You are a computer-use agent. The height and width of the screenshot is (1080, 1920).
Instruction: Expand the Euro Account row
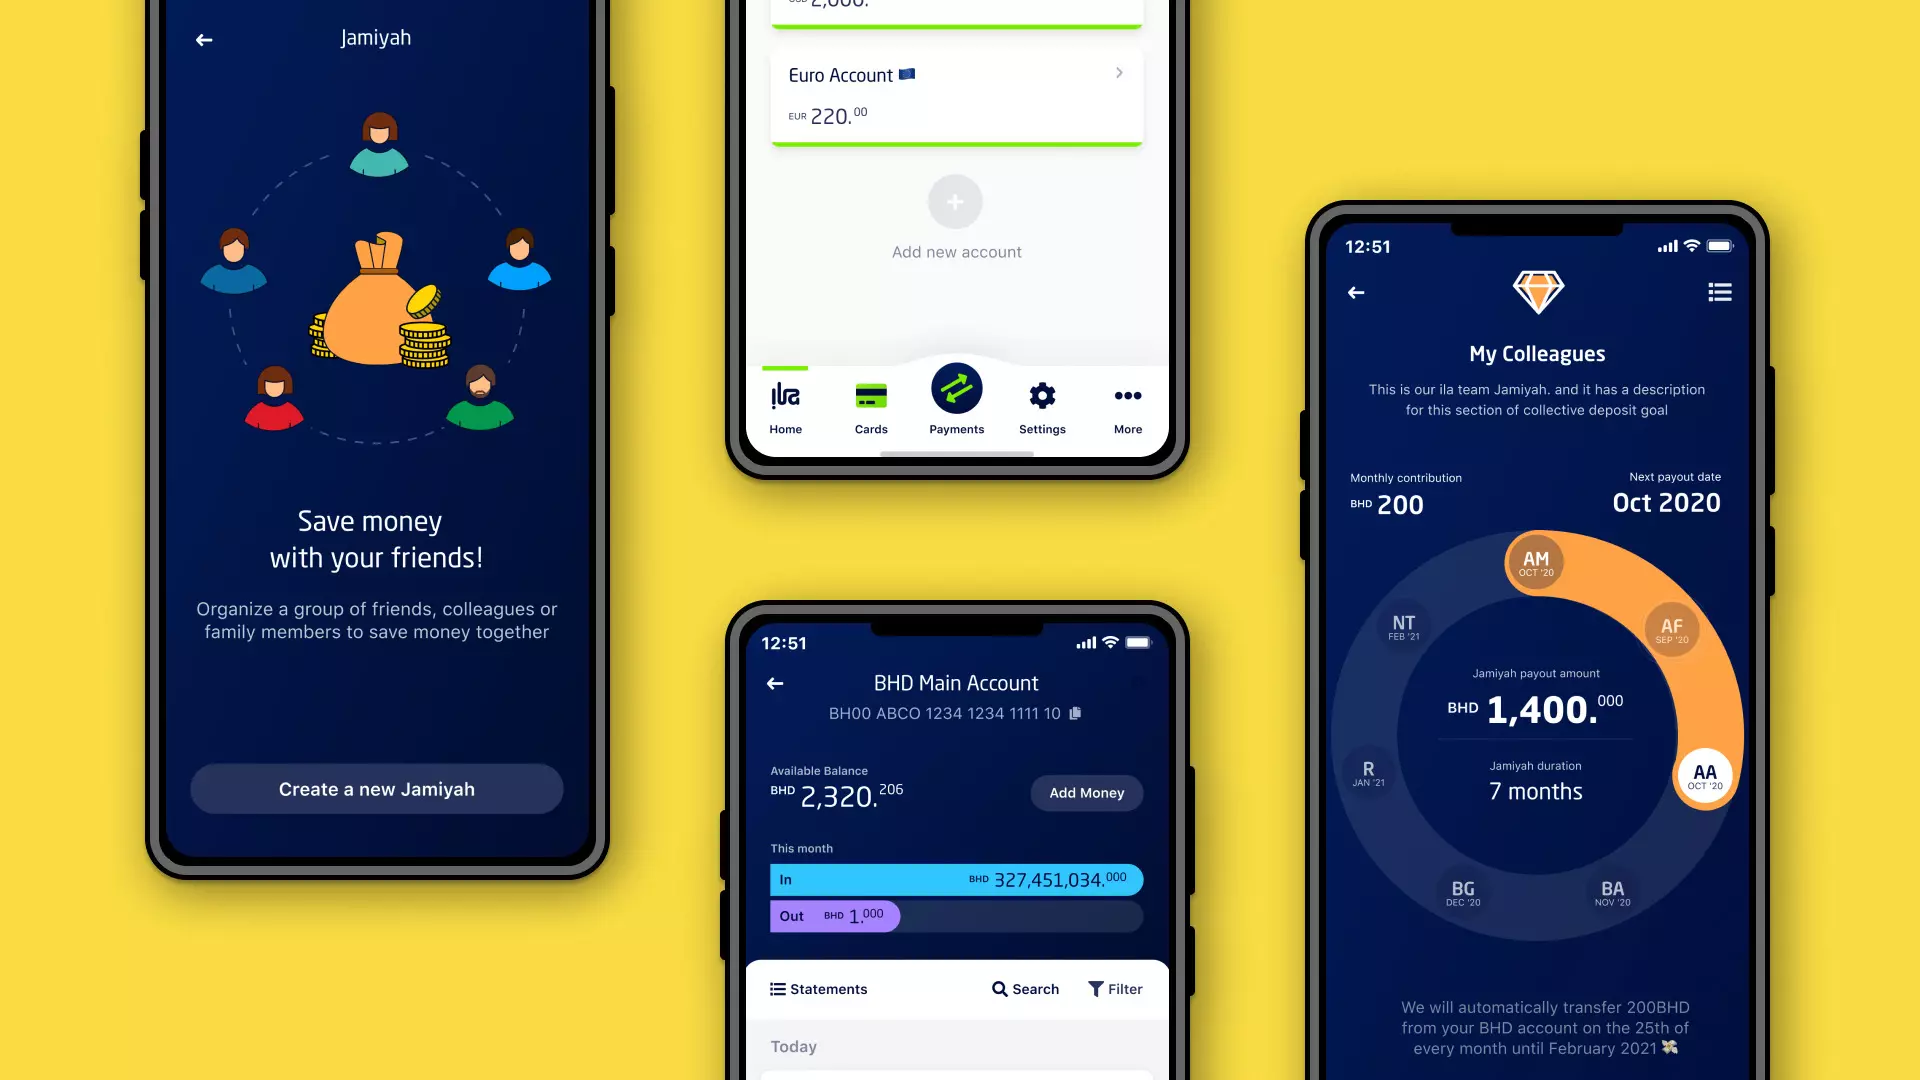point(1120,73)
